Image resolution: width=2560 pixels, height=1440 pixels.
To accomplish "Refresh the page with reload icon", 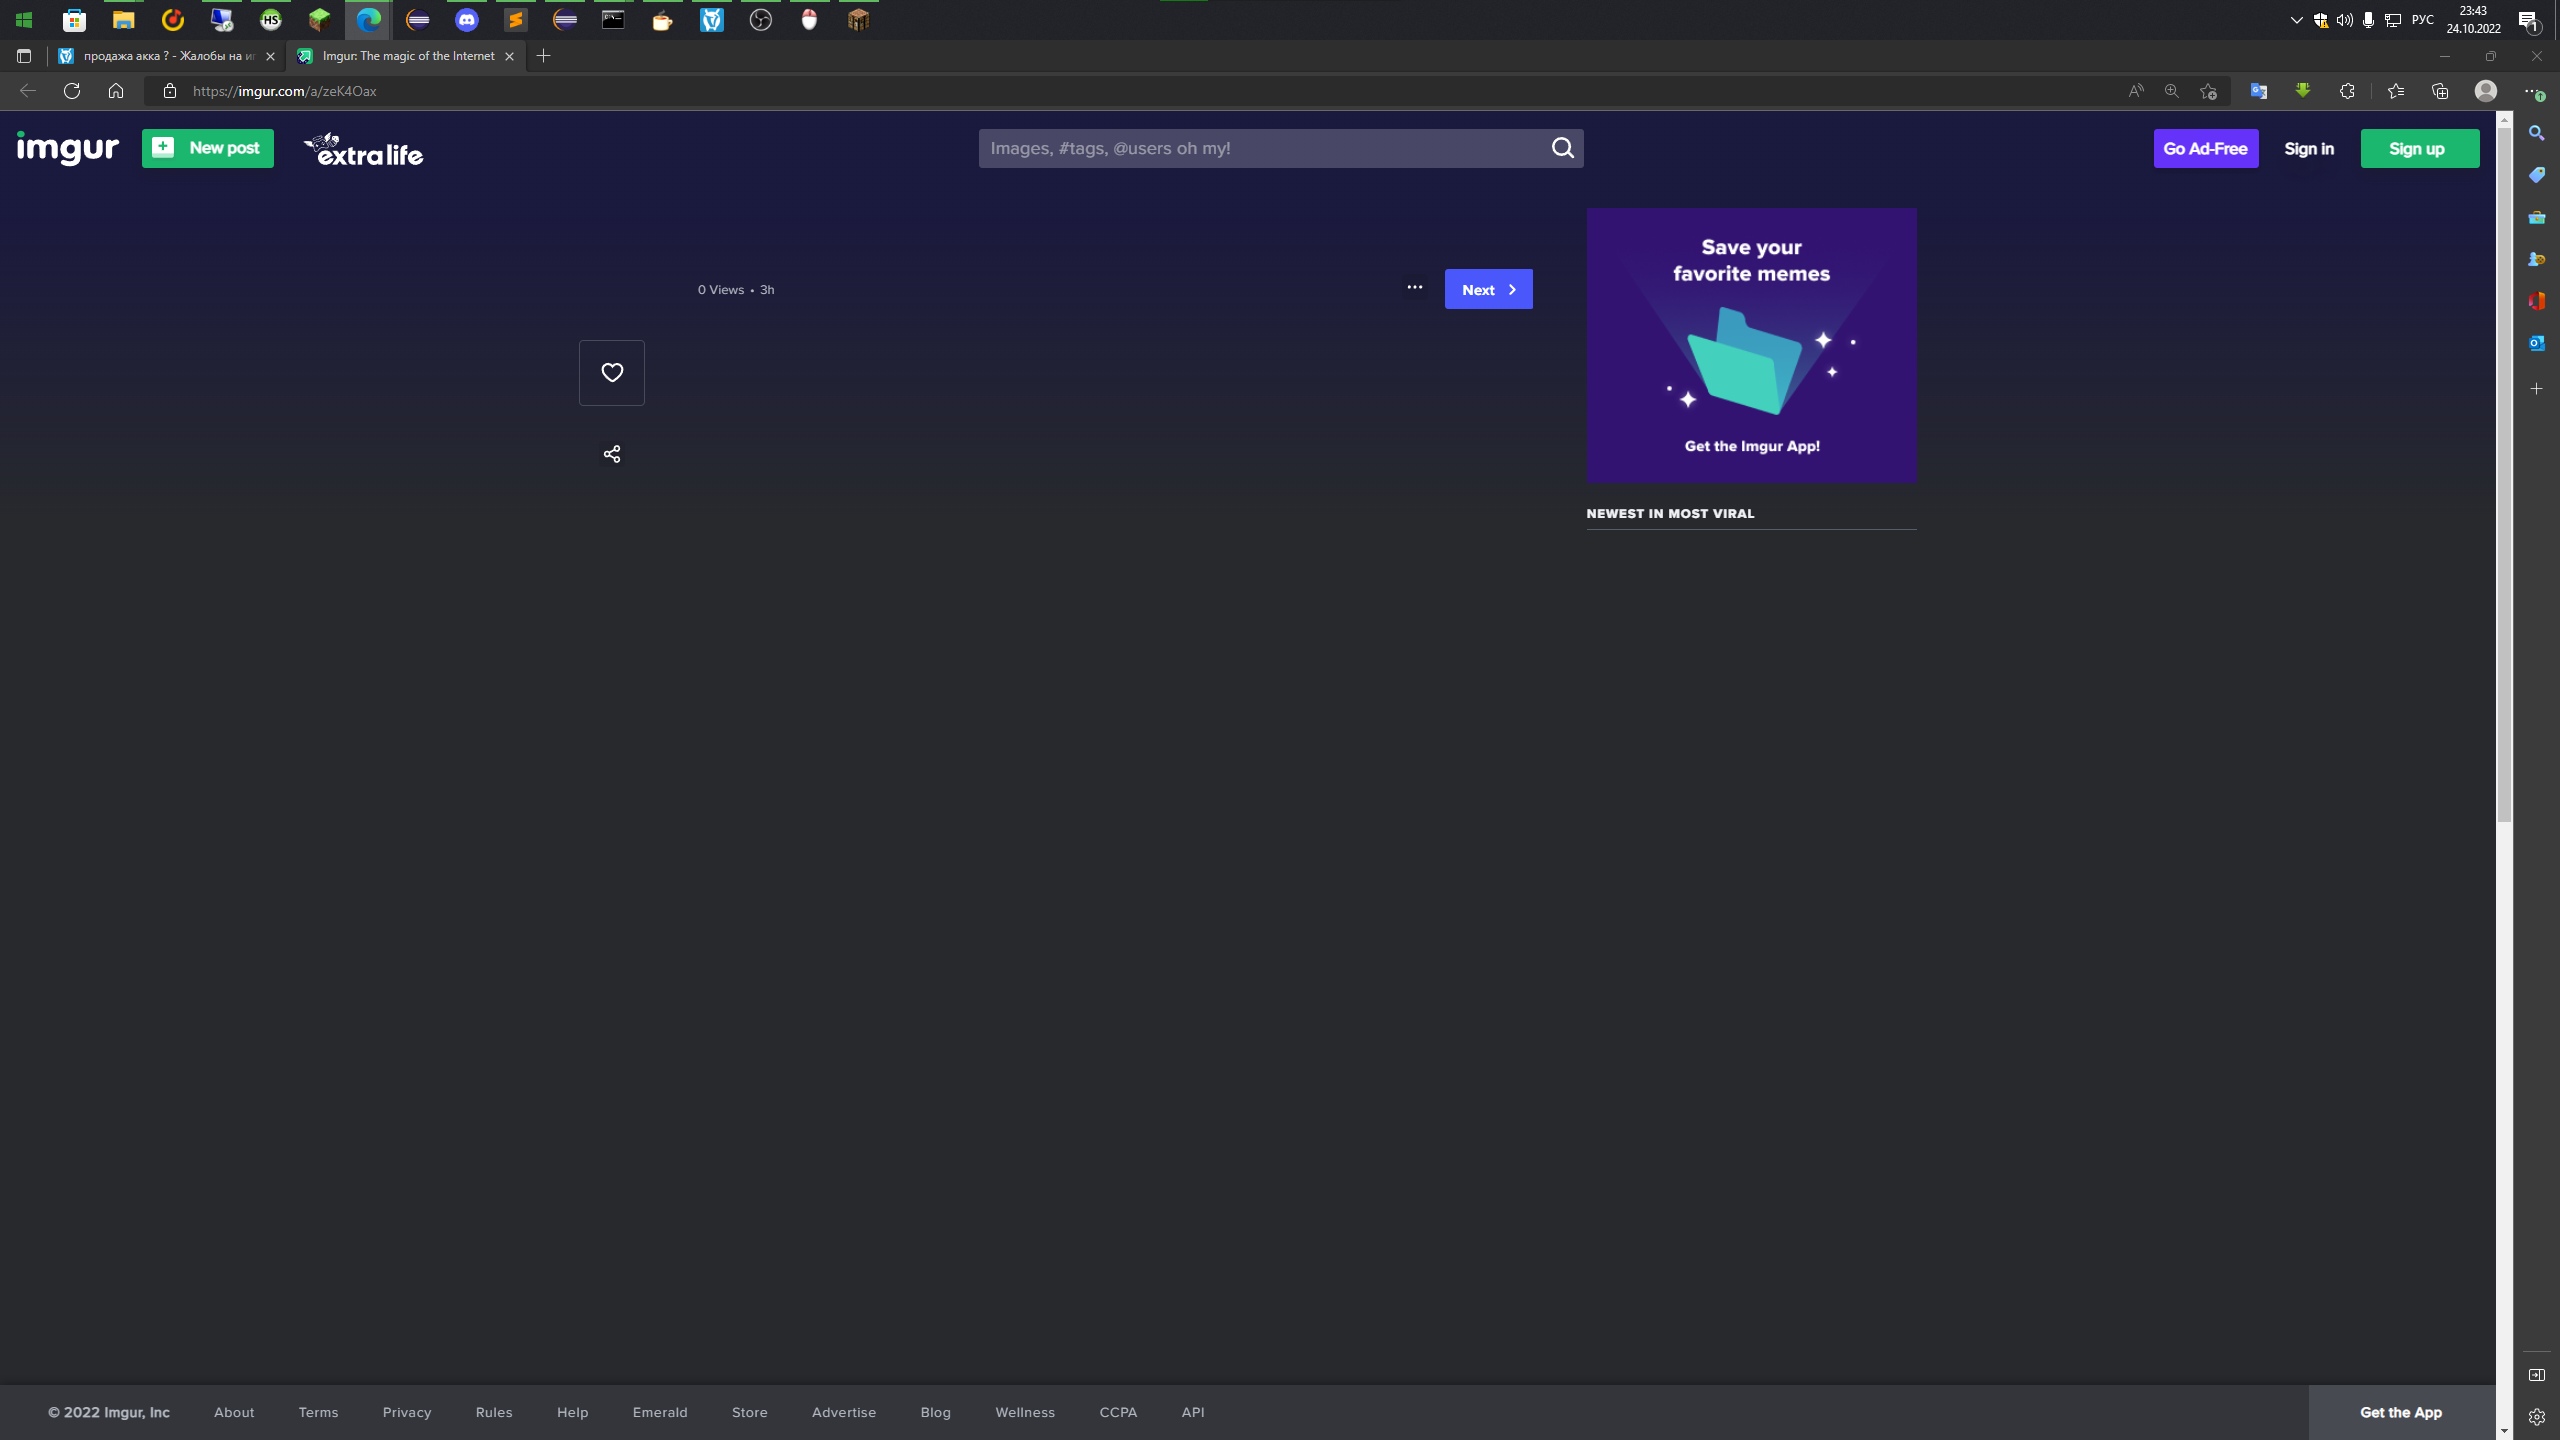I will pos(72,91).
